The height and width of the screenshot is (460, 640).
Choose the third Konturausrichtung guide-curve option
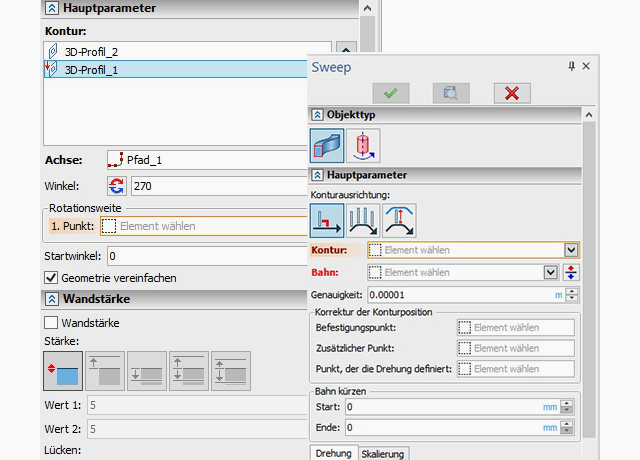click(399, 220)
